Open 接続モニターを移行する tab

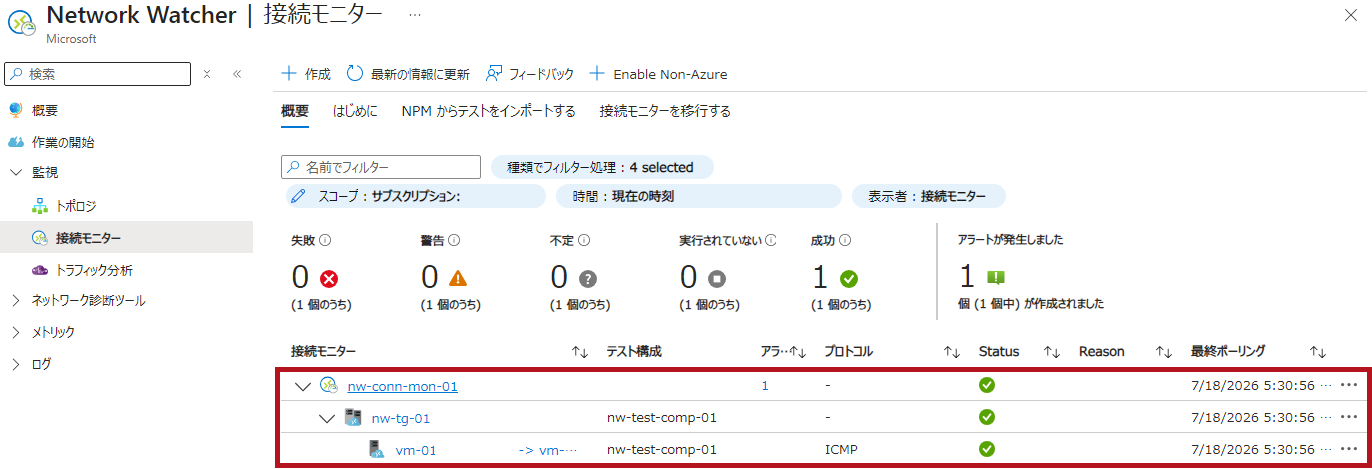pos(665,111)
